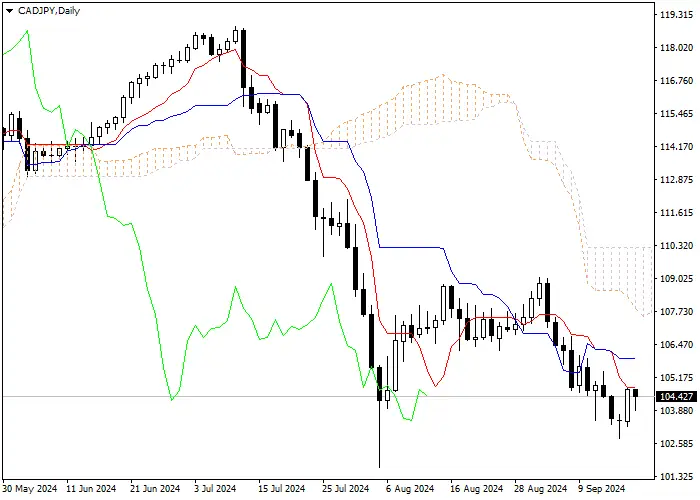Open the chart dropdown triangle beside CADJPY
Viewport: 700px width, 500px height.
9,11
